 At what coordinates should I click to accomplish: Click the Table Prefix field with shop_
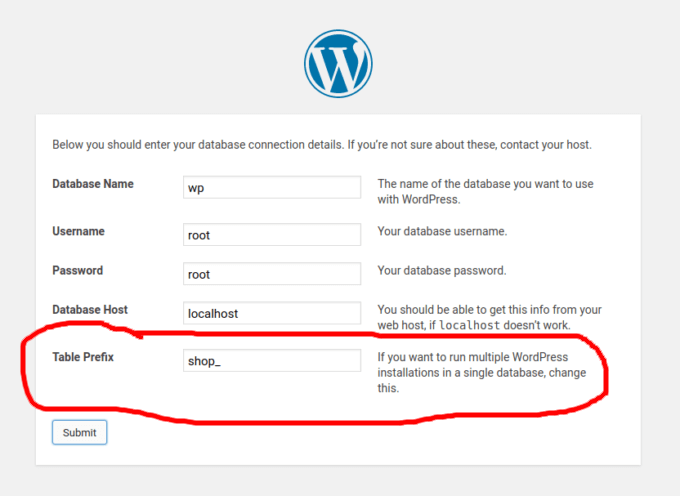pos(272,360)
